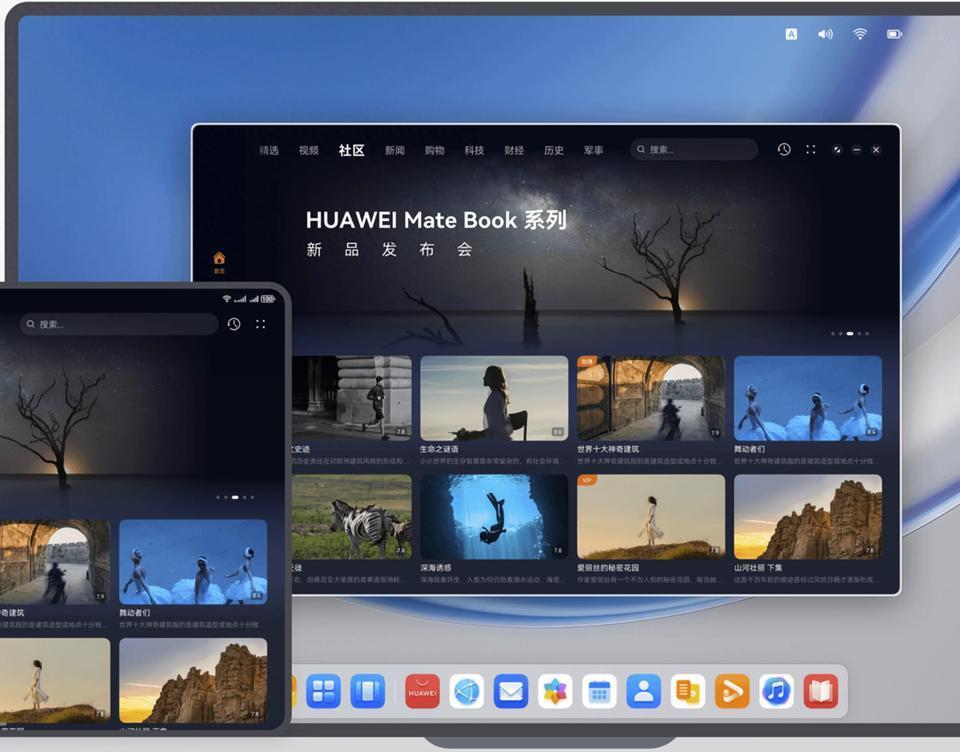Click the battery icon in the laptop system tray
The height and width of the screenshot is (752, 960).
tap(894, 34)
